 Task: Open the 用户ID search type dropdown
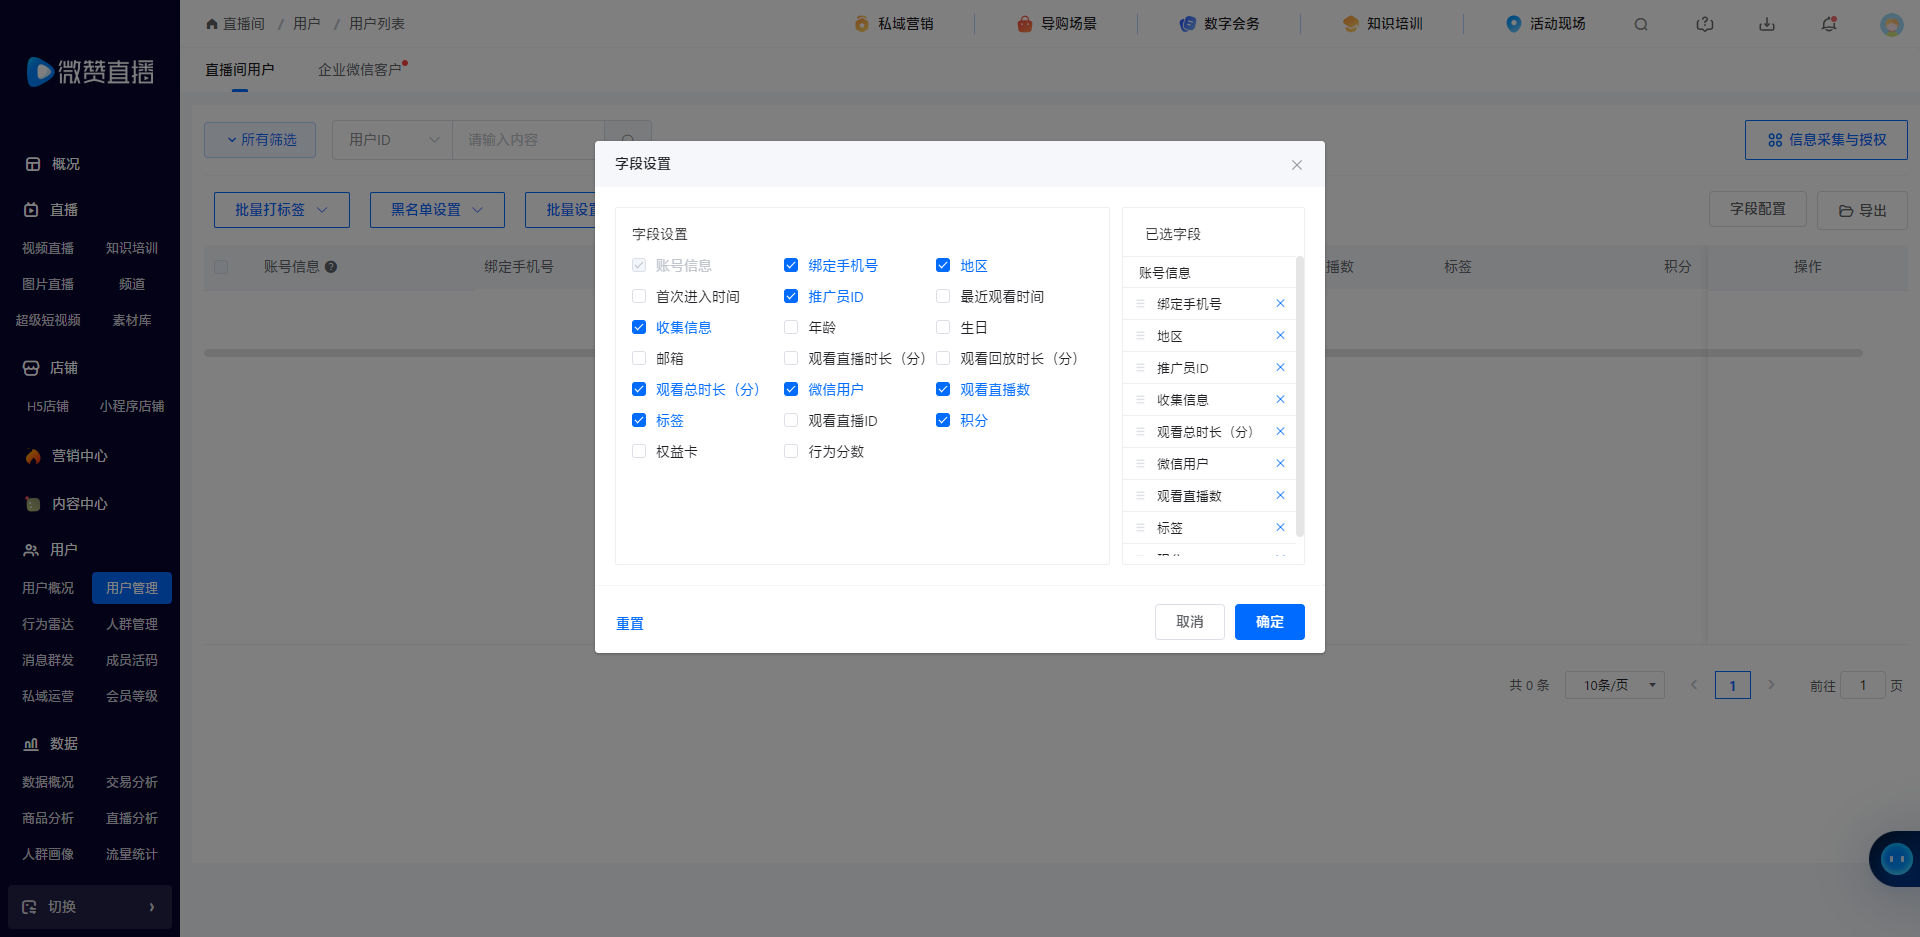(392, 140)
